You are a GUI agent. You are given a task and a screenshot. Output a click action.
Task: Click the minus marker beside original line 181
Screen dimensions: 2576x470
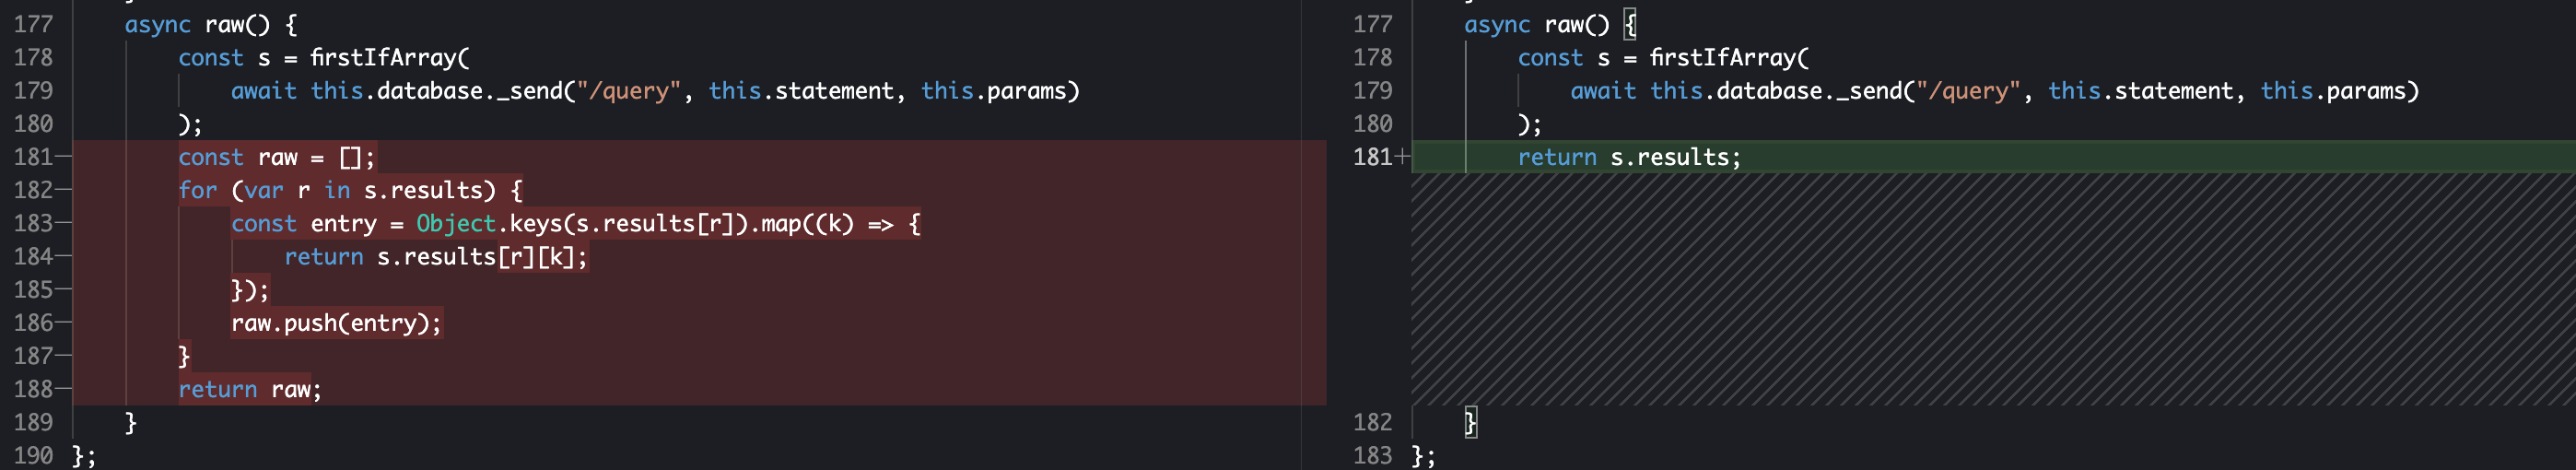click(63, 157)
